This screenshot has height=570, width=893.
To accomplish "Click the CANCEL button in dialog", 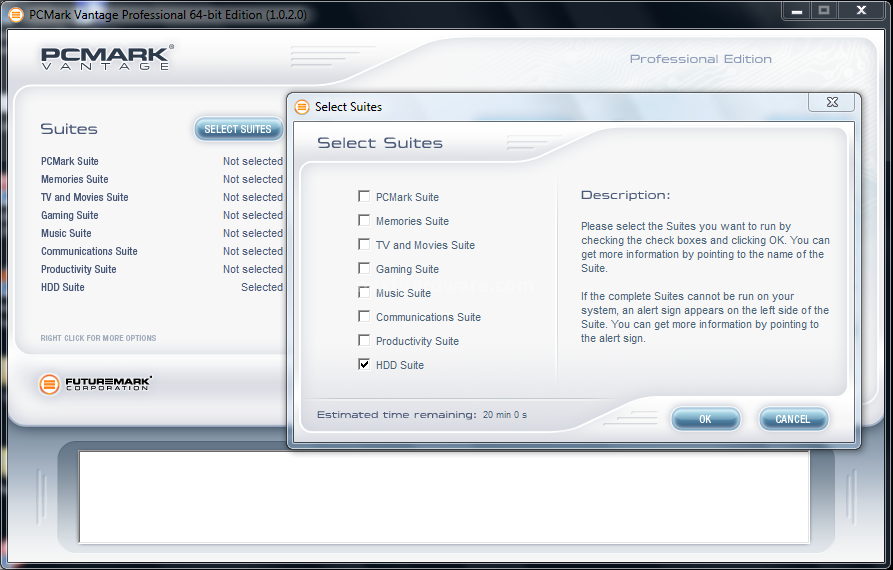I will (793, 419).
